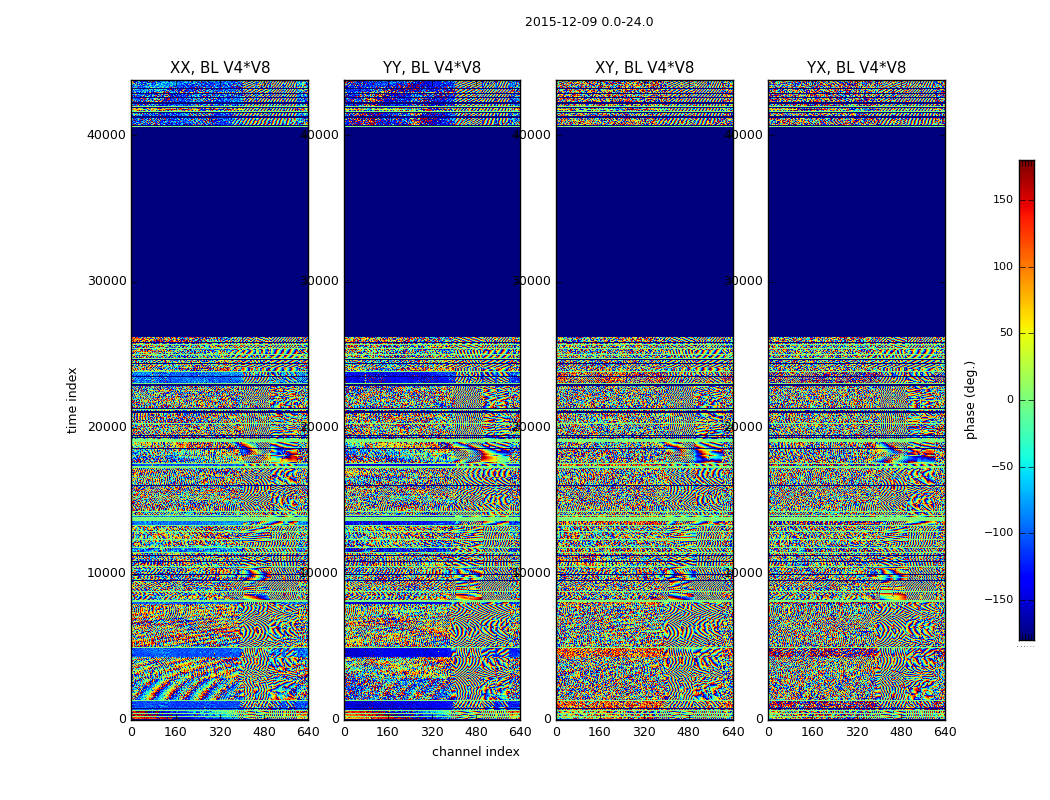Select the 'time index' y-axis label
The height and width of the screenshot is (800, 1050).
72,400
